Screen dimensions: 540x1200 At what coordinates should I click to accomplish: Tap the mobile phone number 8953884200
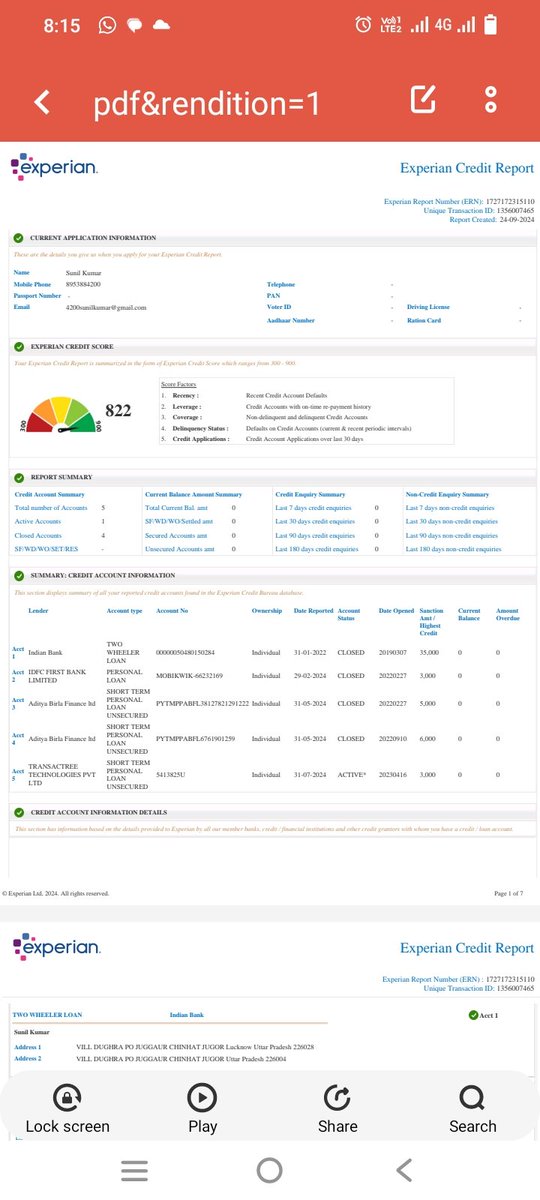(x=83, y=284)
